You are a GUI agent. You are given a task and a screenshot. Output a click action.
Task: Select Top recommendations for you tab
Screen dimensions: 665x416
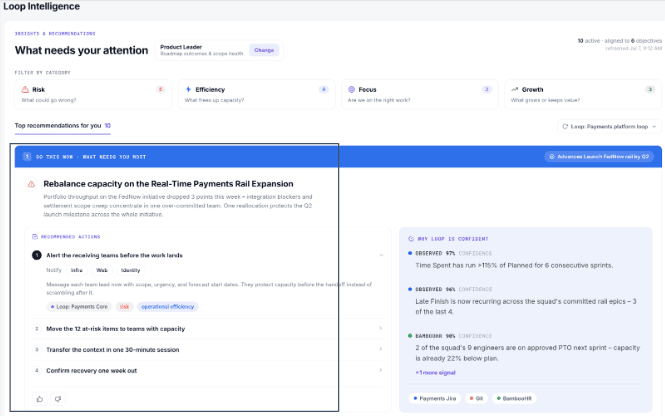coord(62,126)
